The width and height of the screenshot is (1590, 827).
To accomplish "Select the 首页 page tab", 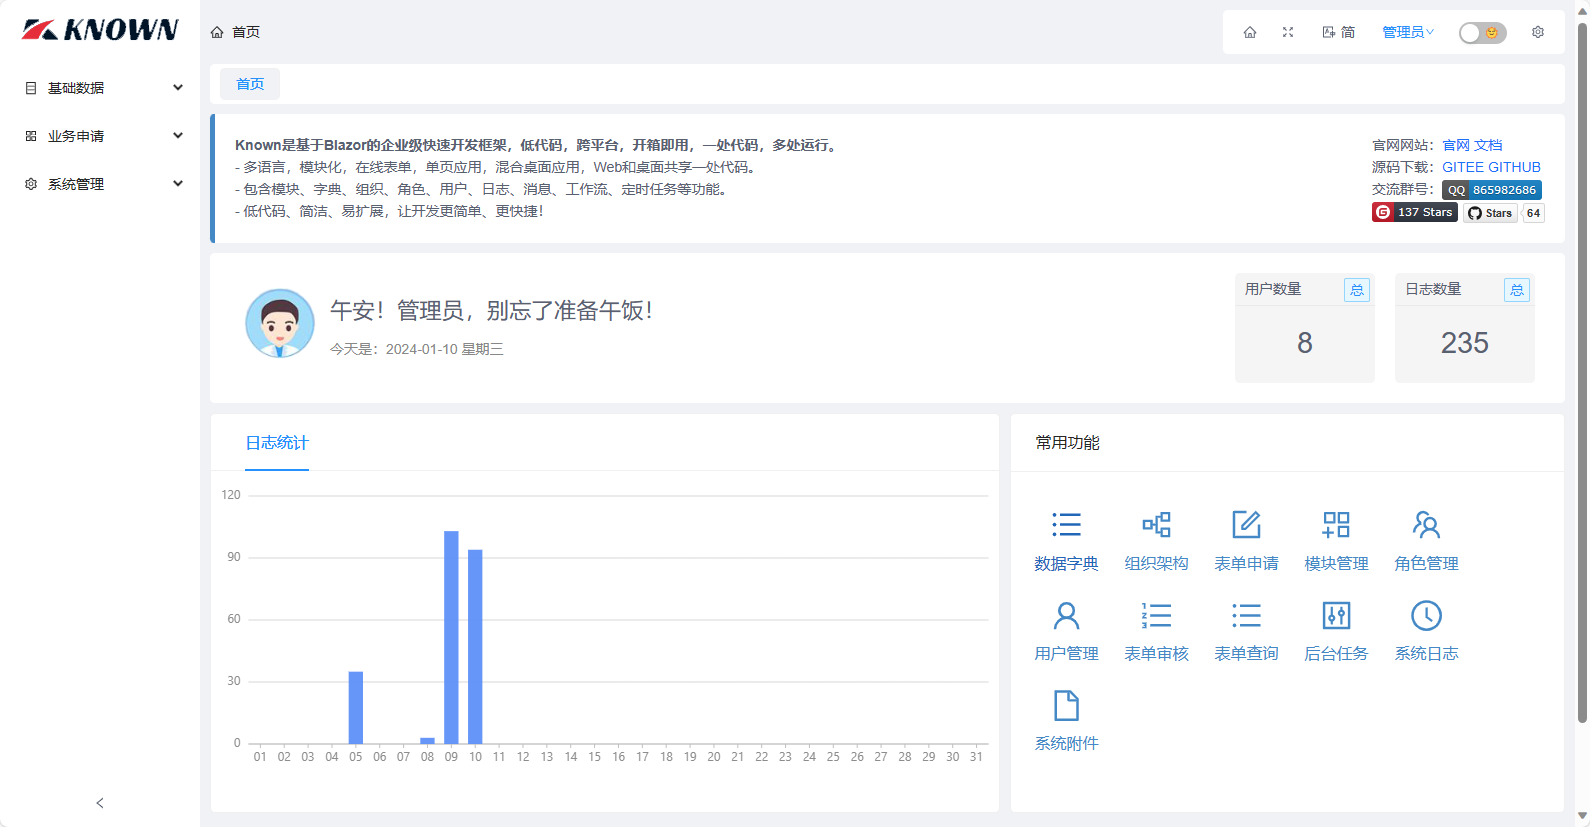I will pyautogui.click(x=250, y=84).
